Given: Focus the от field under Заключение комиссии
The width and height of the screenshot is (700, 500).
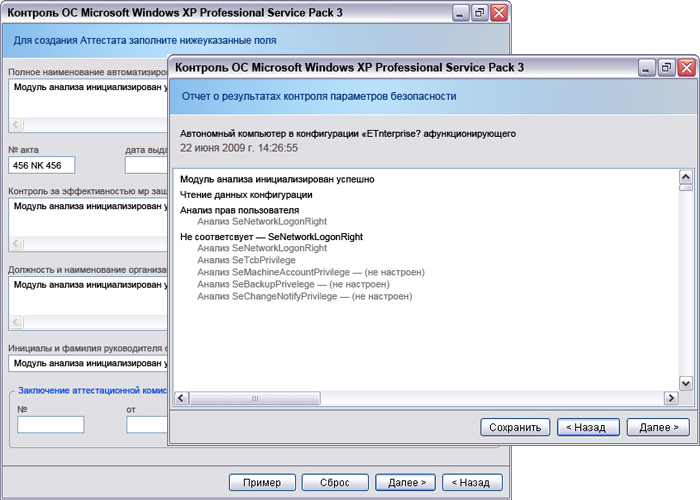Looking at the screenshot, I should coord(147,424).
